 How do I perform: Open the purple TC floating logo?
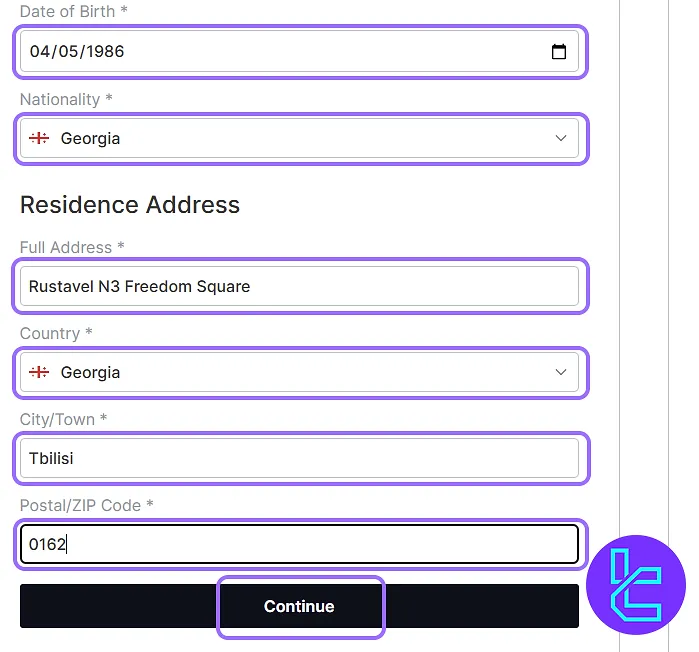click(636, 585)
